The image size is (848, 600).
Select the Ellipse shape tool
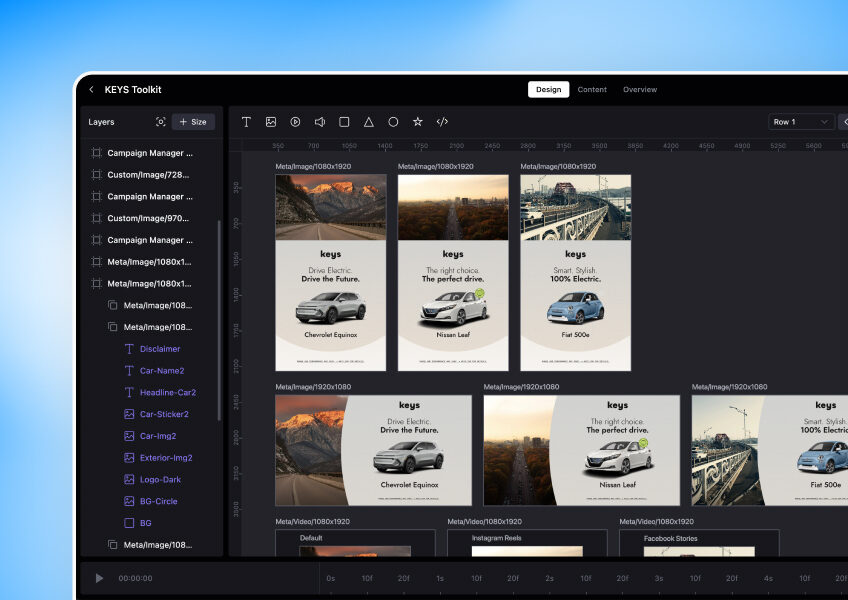[393, 122]
